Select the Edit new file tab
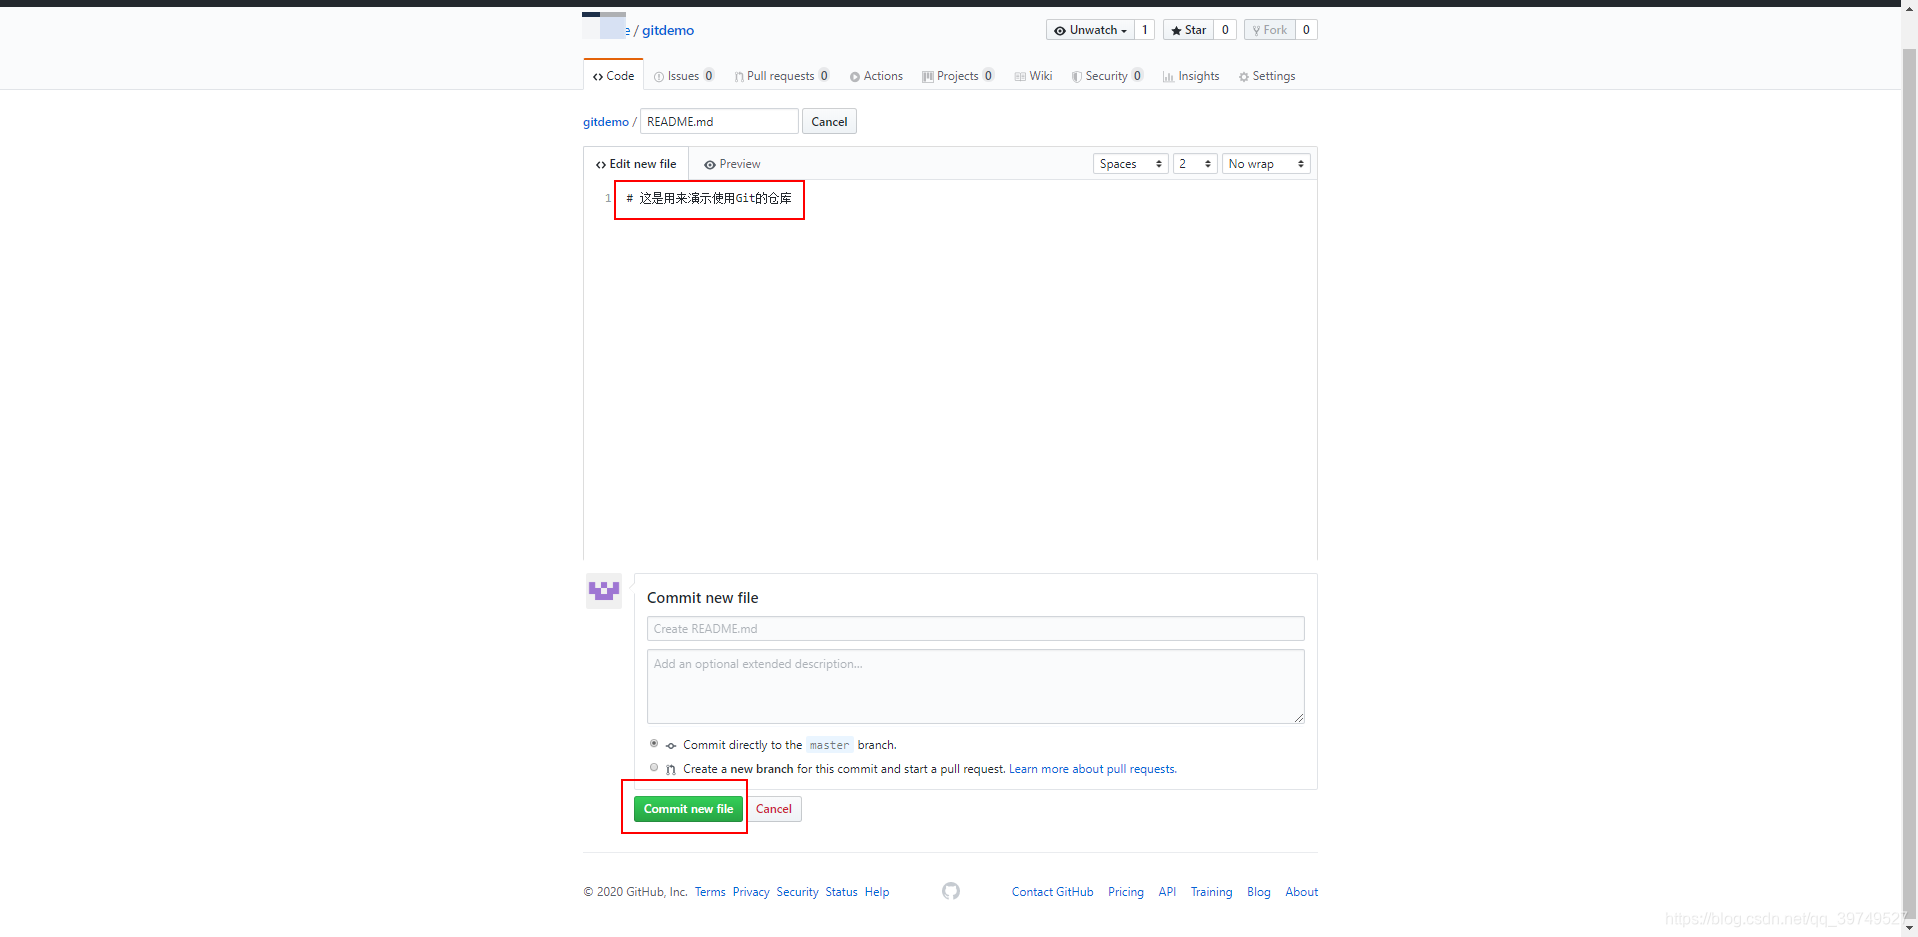Viewport: 1918px width, 937px height. pyautogui.click(x=636, y=164)
